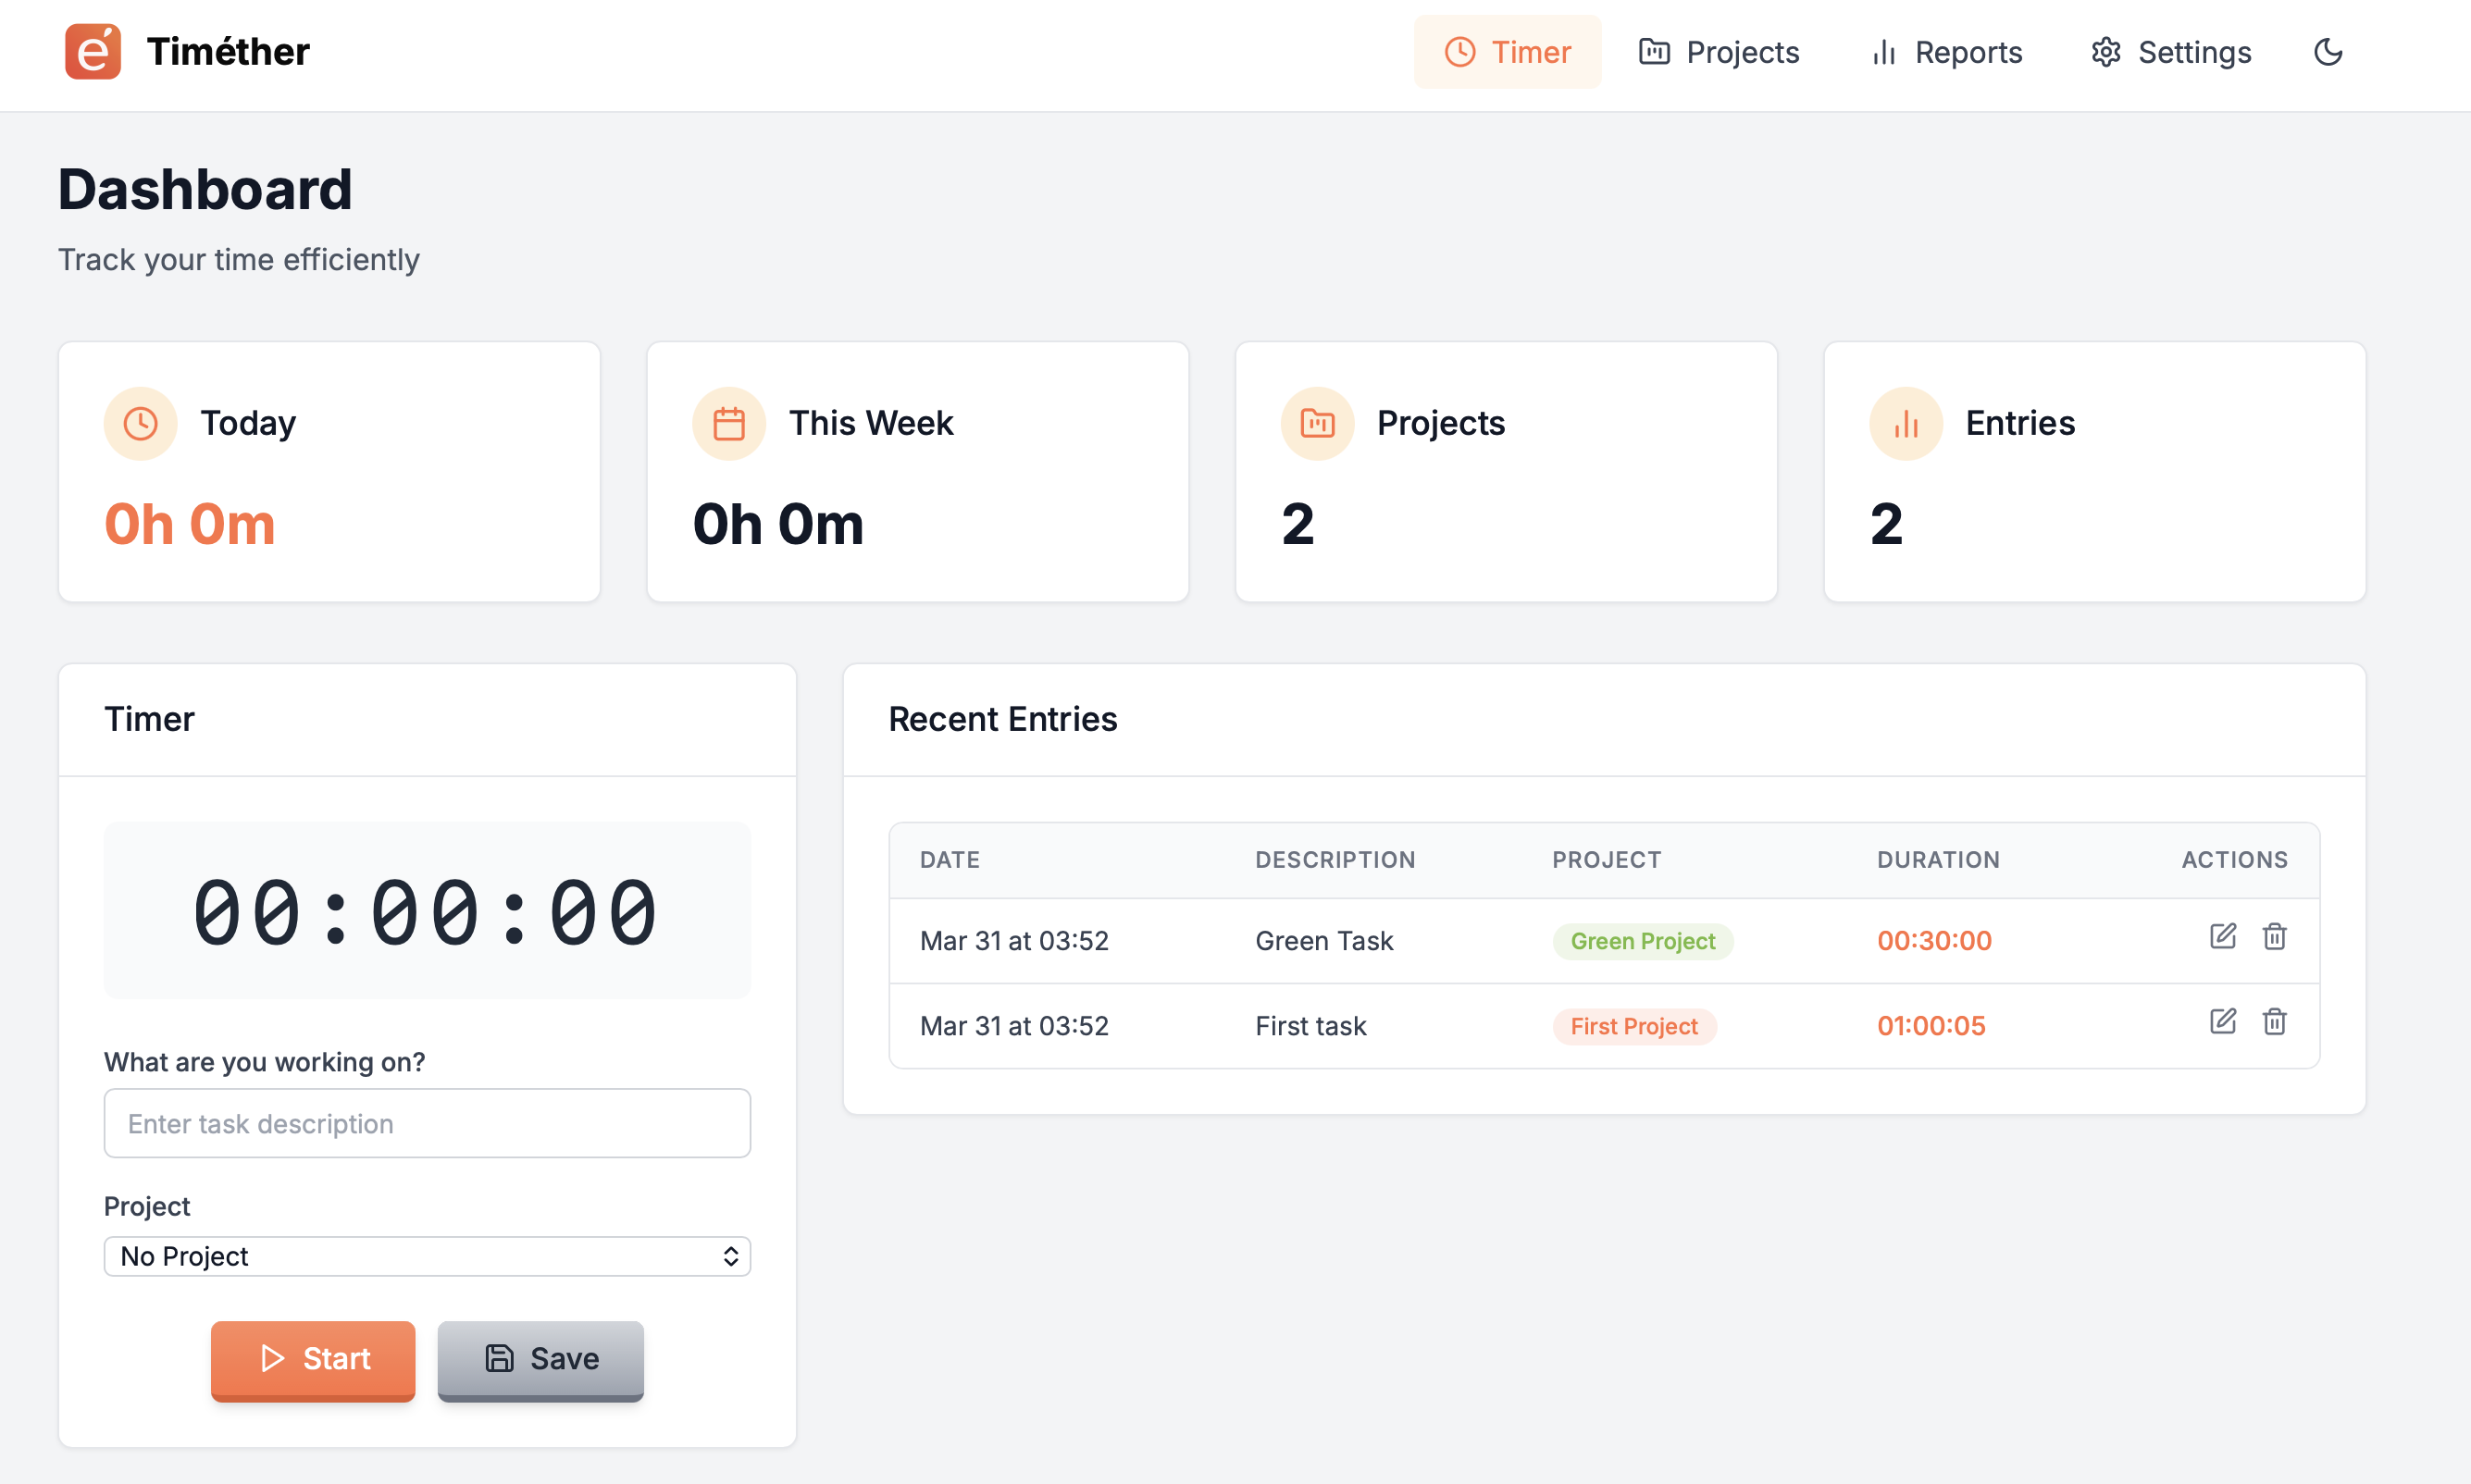Go to the Projects page
This screenshot has height=1484, width=2471.
point(1719,52)
